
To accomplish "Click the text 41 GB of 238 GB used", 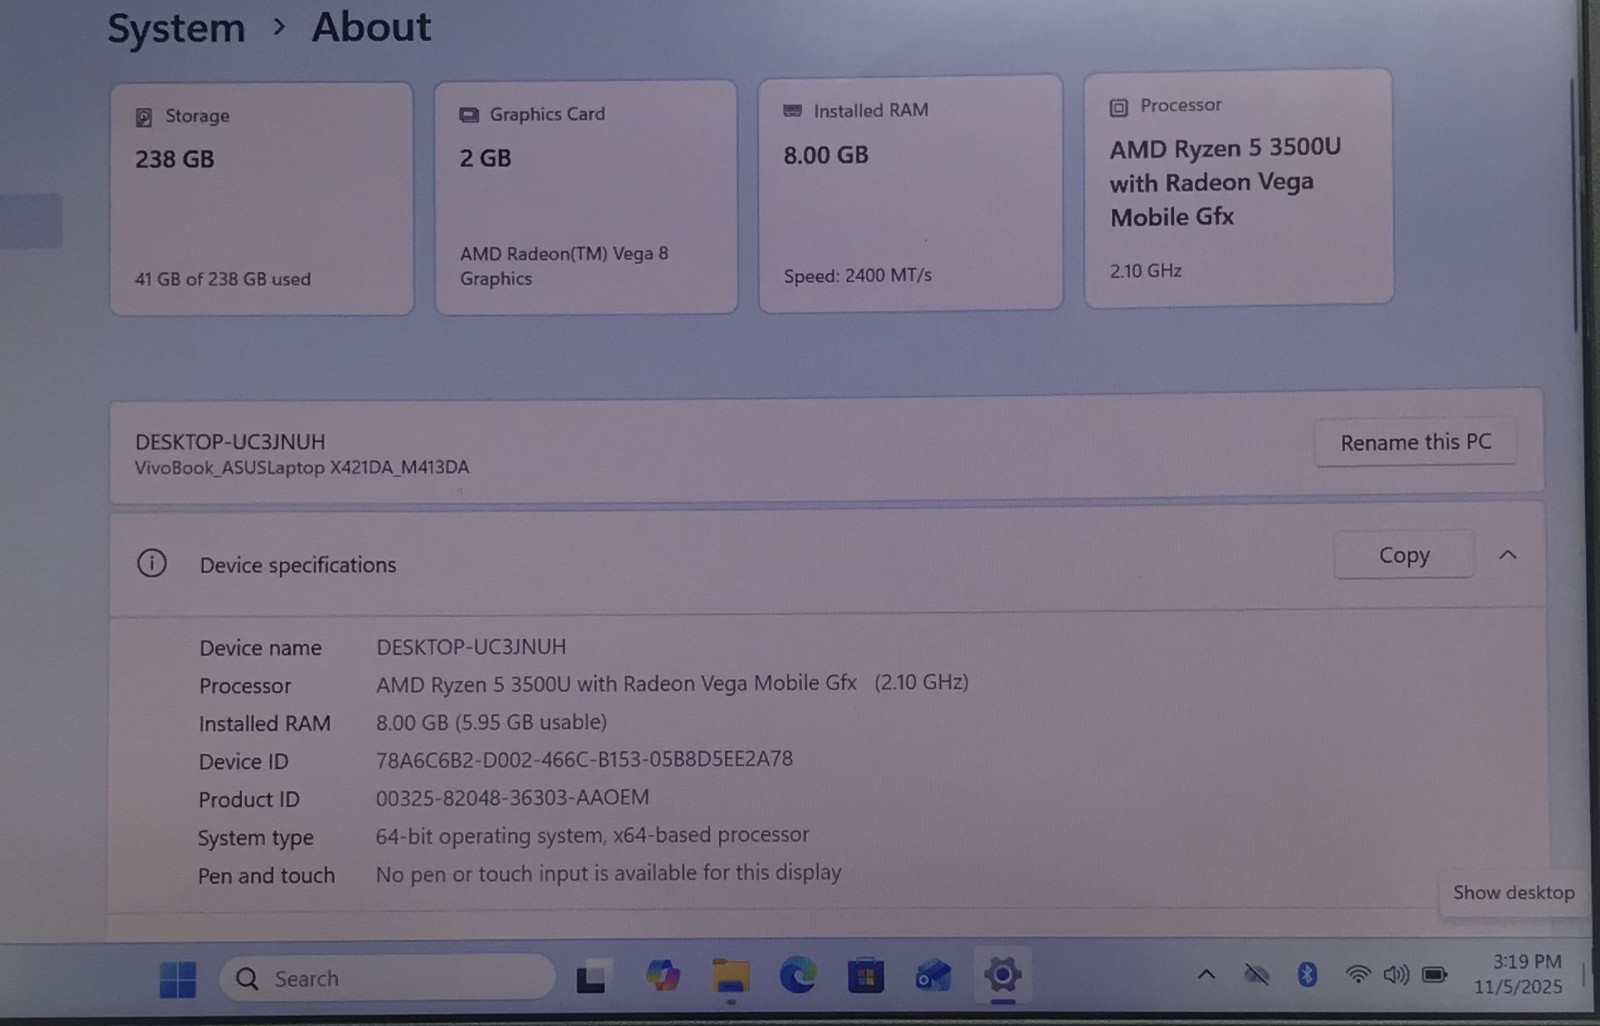I will 223,279.
